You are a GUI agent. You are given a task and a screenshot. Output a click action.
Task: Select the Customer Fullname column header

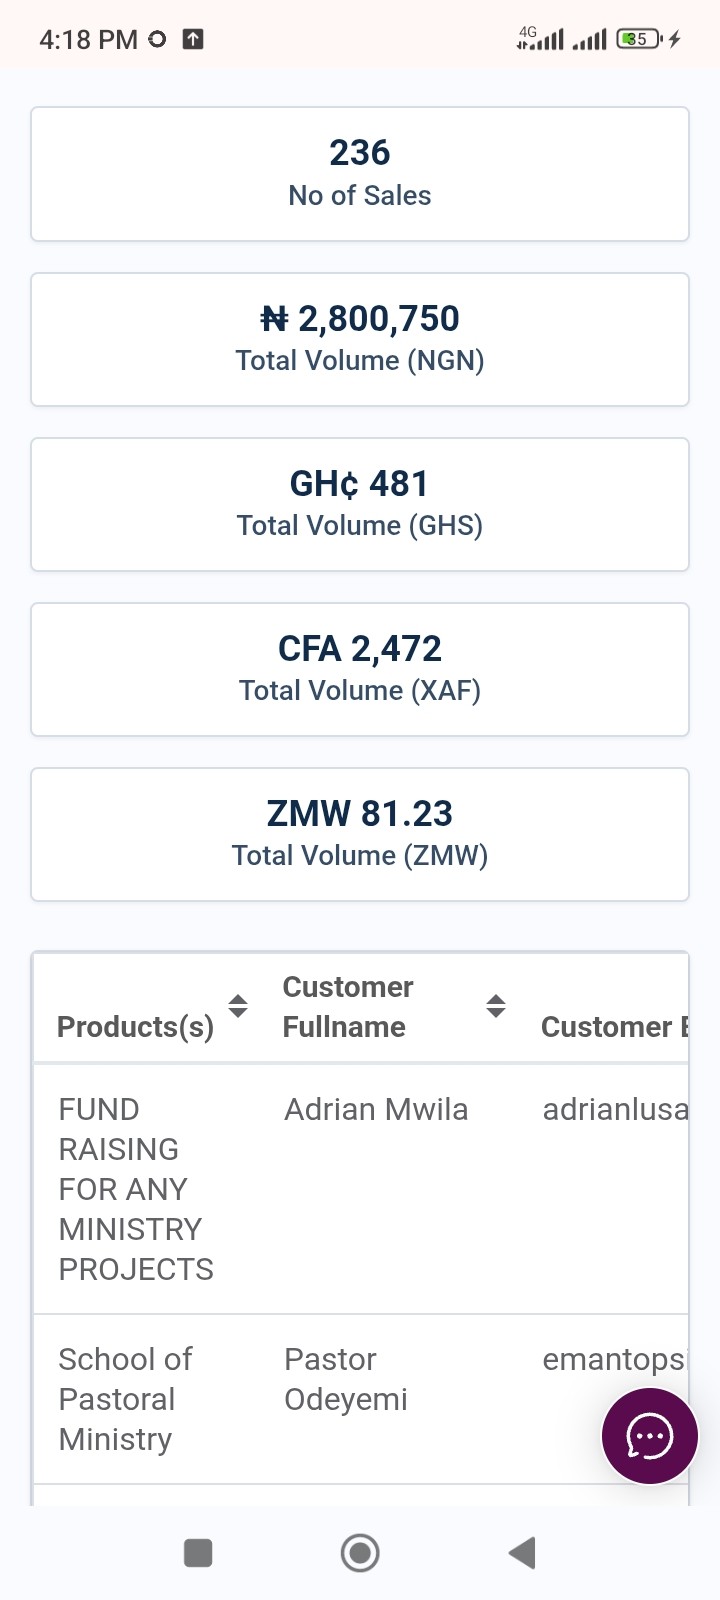tap(348, 1007)
